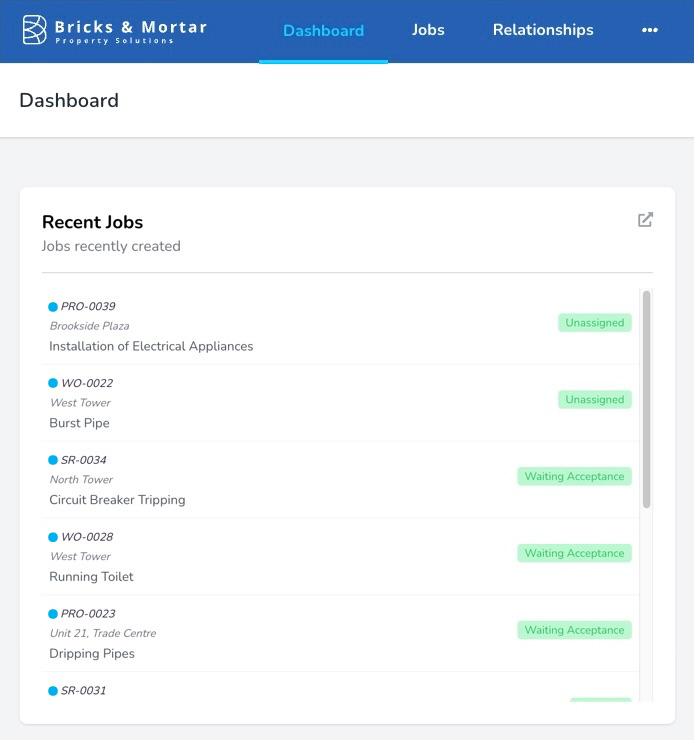Viewport: 694px width, 740px height.
Task: Open job PRO-0023
Action: coord(88,614)
